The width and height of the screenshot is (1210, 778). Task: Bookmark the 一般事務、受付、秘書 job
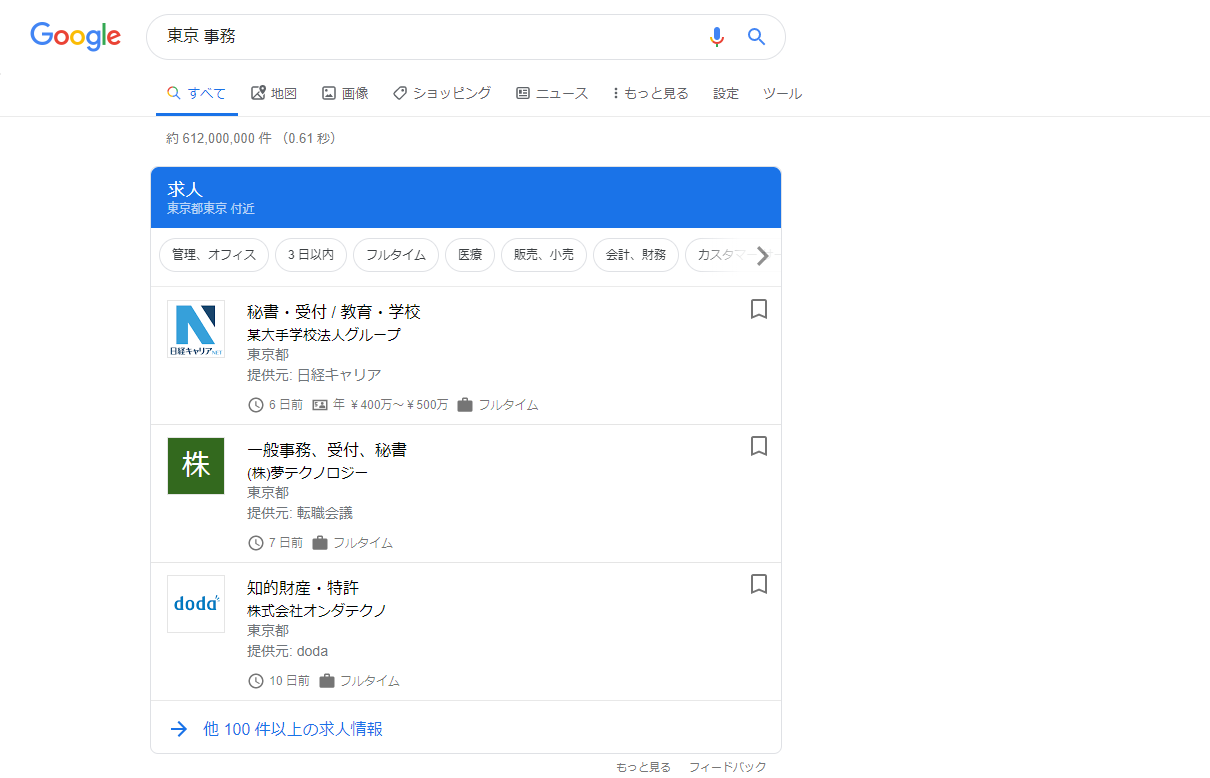click(759, 446)
